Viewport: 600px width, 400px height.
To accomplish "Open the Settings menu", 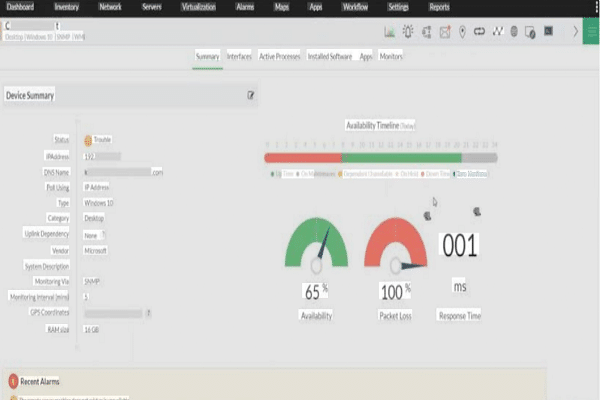I will [398, 7].
